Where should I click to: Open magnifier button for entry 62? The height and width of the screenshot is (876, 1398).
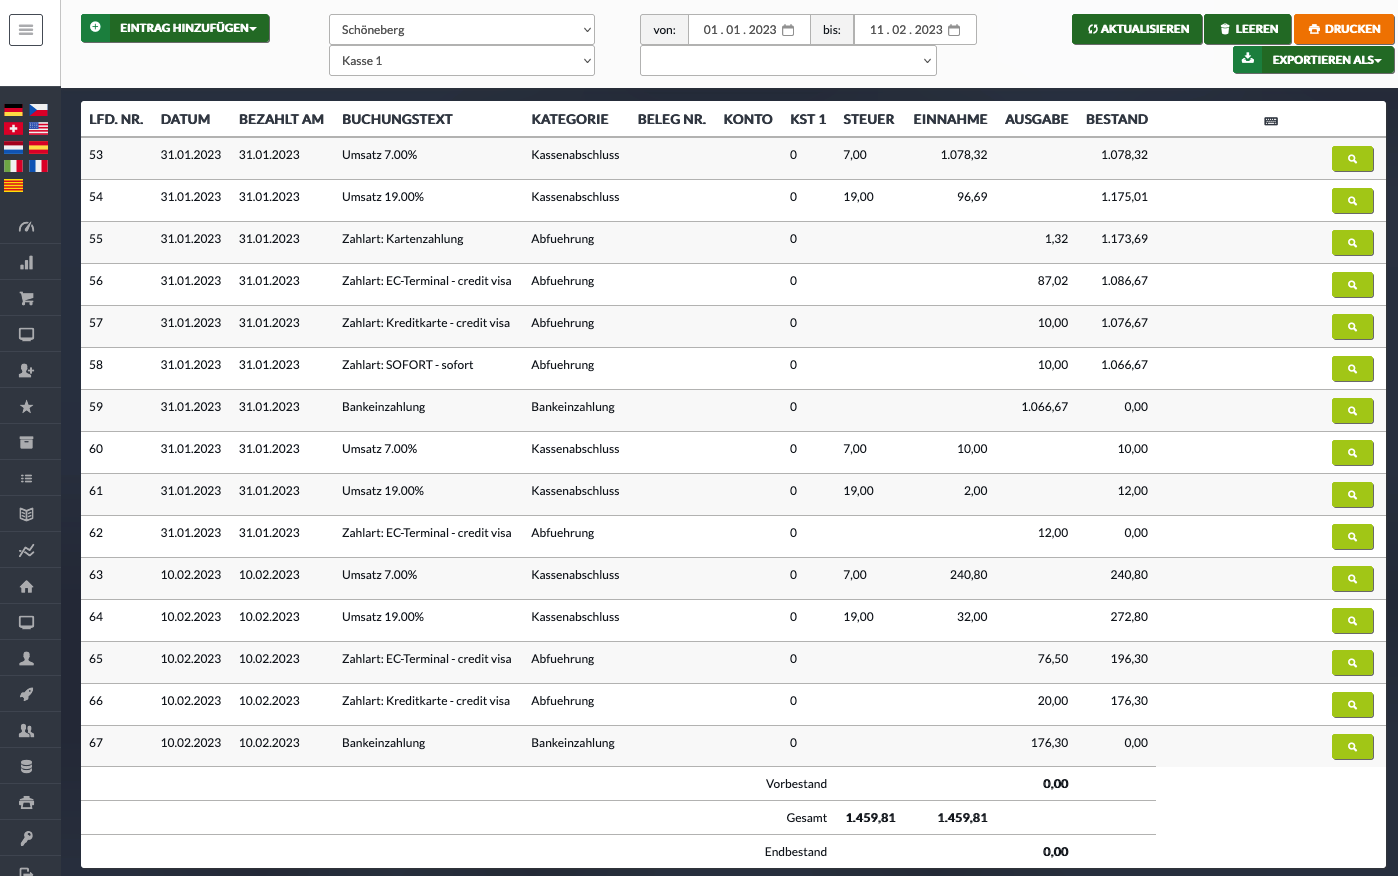[x=1352, y=537]
